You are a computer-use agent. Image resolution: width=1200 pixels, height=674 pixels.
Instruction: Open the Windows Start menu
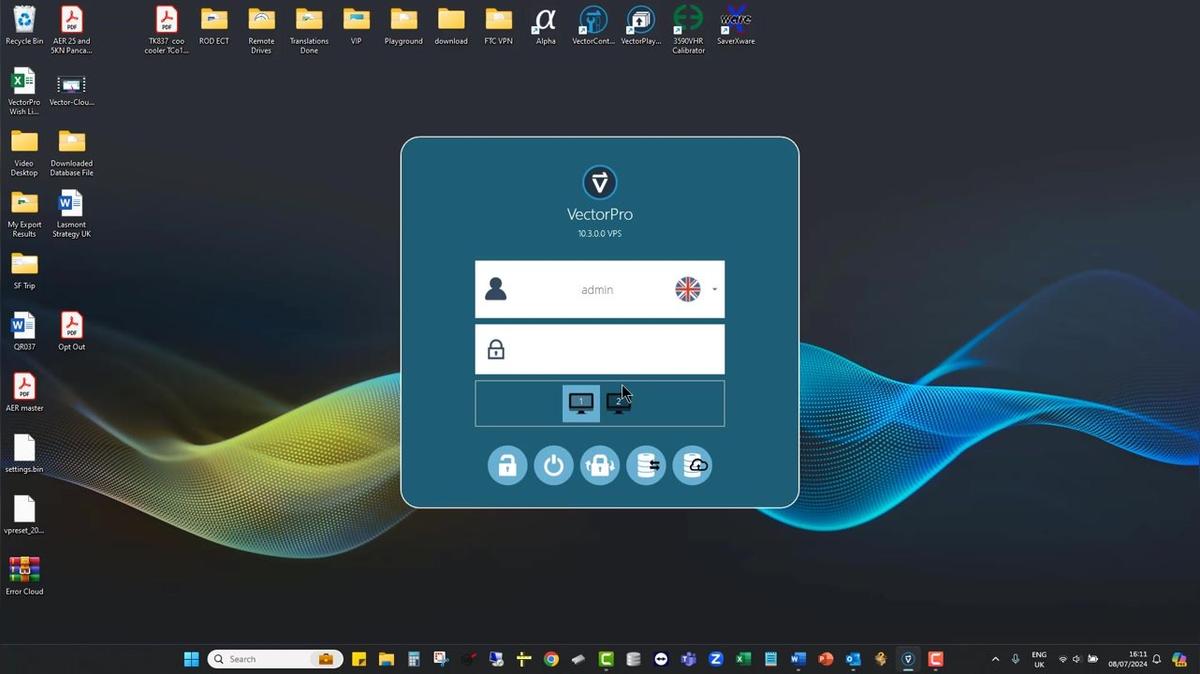click(191, 659)
